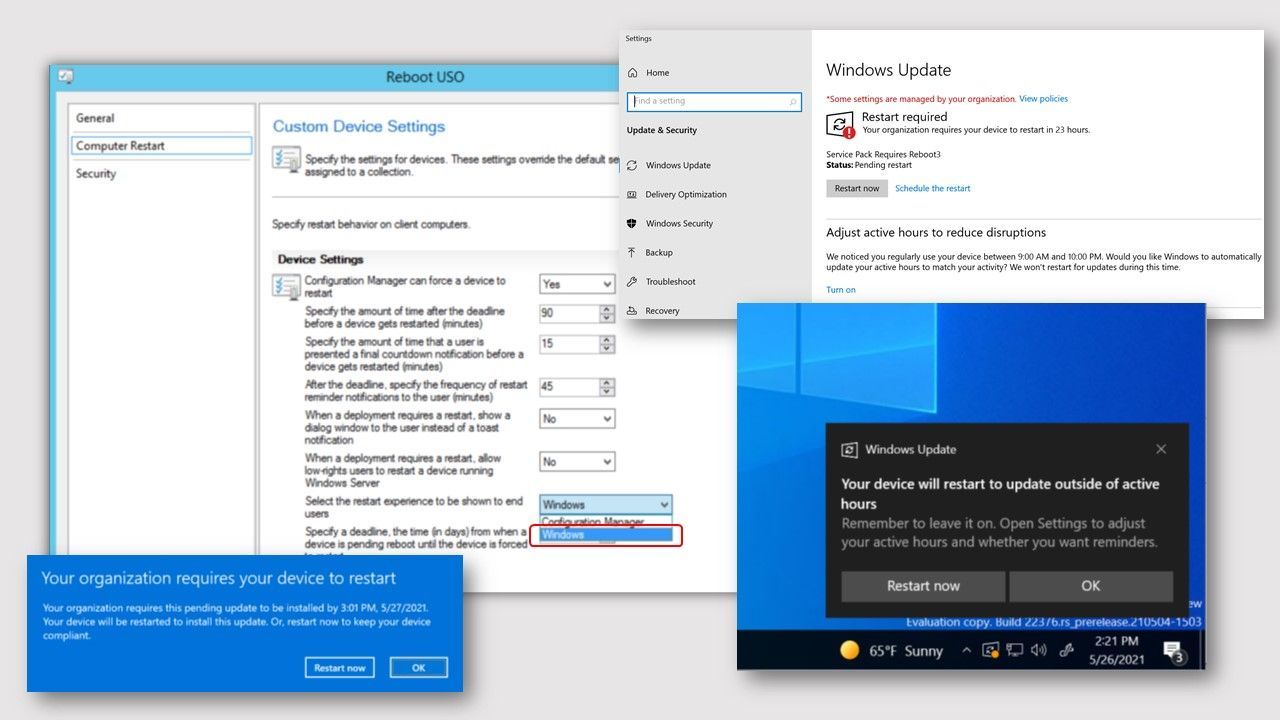The height and width of the screenshot is (720, 1280).
Task: Open the Backup arrow icon in sidebar
Action: tap(632, 252)
